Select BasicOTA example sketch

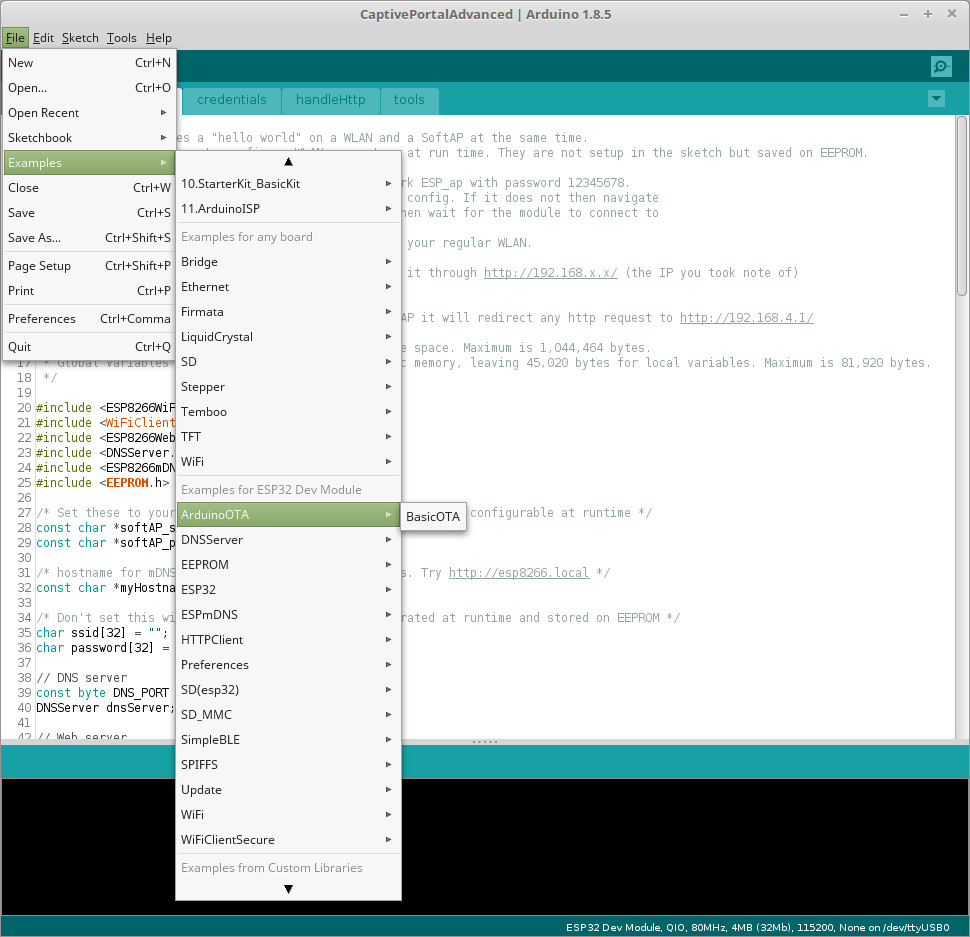[x=433, y=517]
